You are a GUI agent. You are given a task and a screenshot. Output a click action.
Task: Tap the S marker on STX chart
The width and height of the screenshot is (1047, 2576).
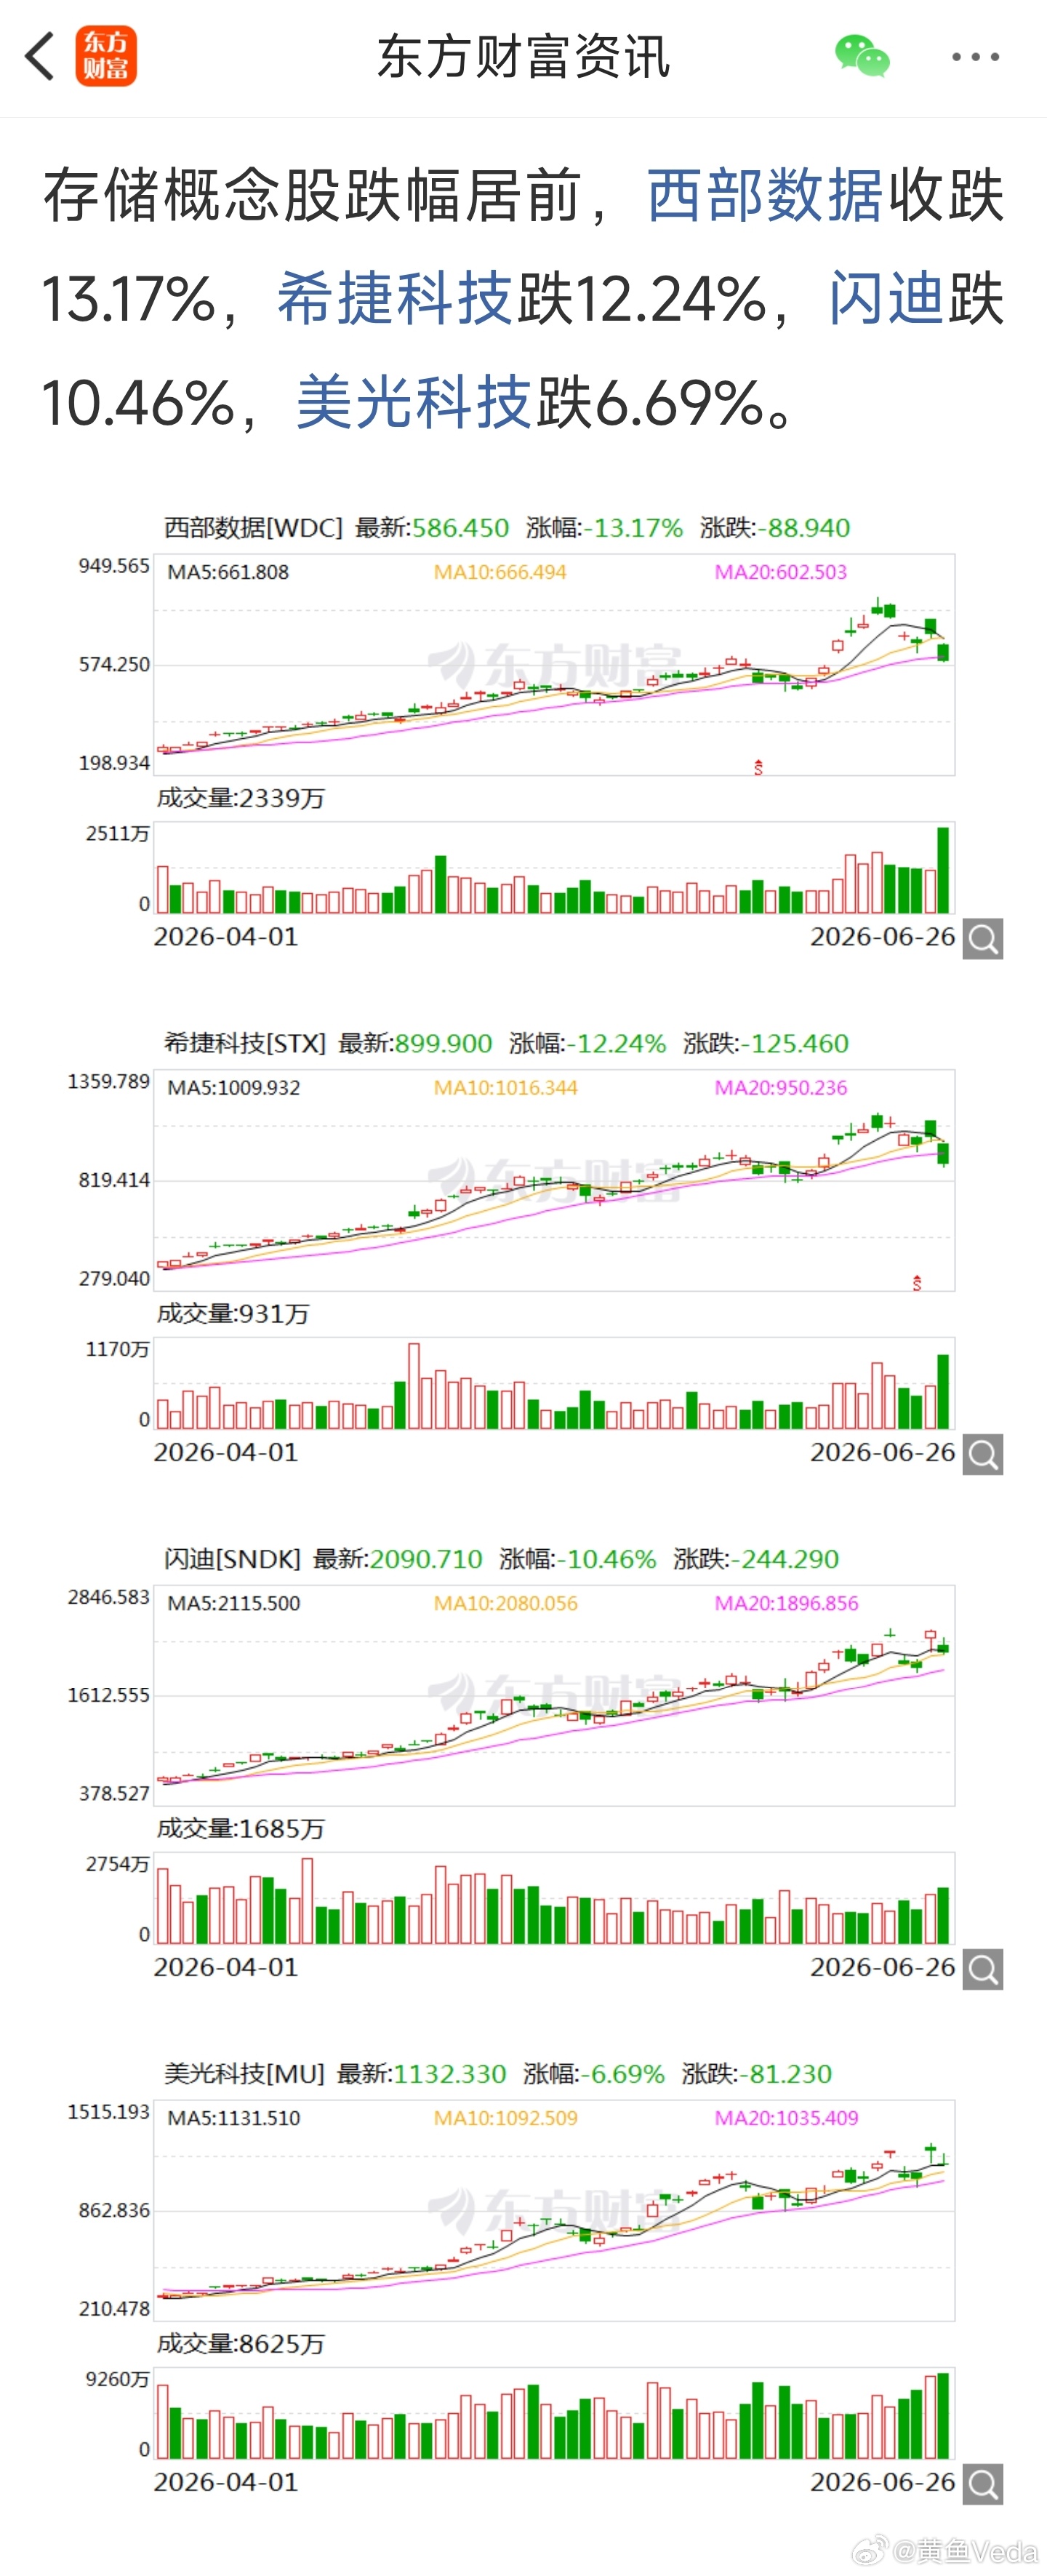917,1283
